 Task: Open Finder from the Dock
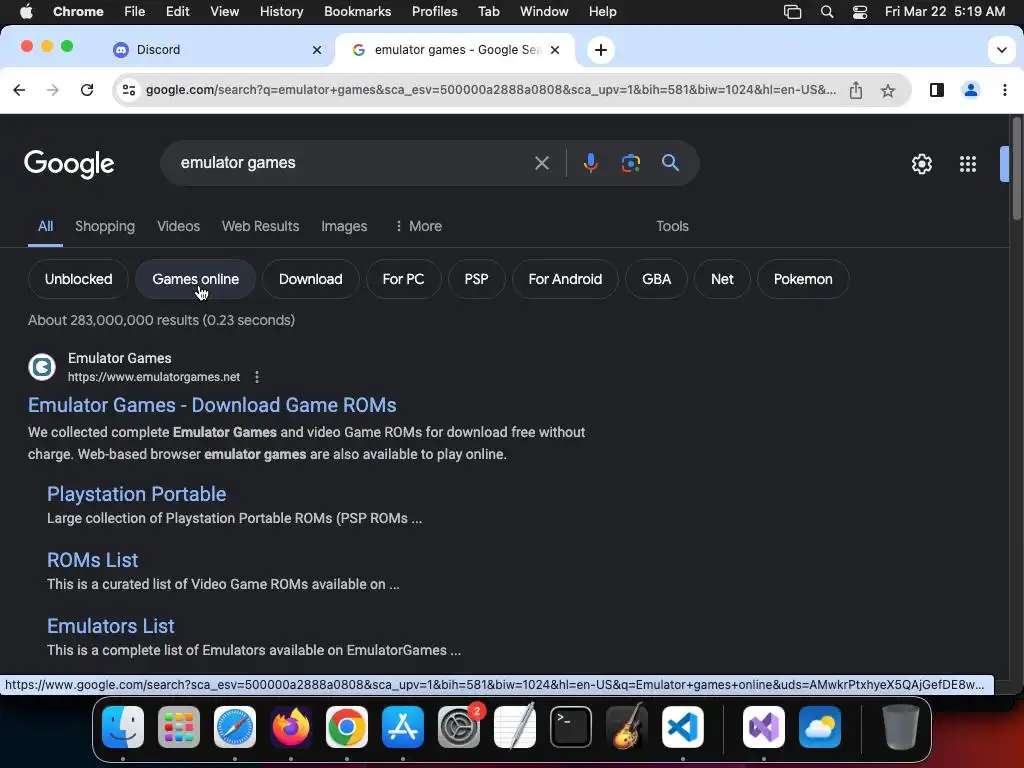coord(123,727)
